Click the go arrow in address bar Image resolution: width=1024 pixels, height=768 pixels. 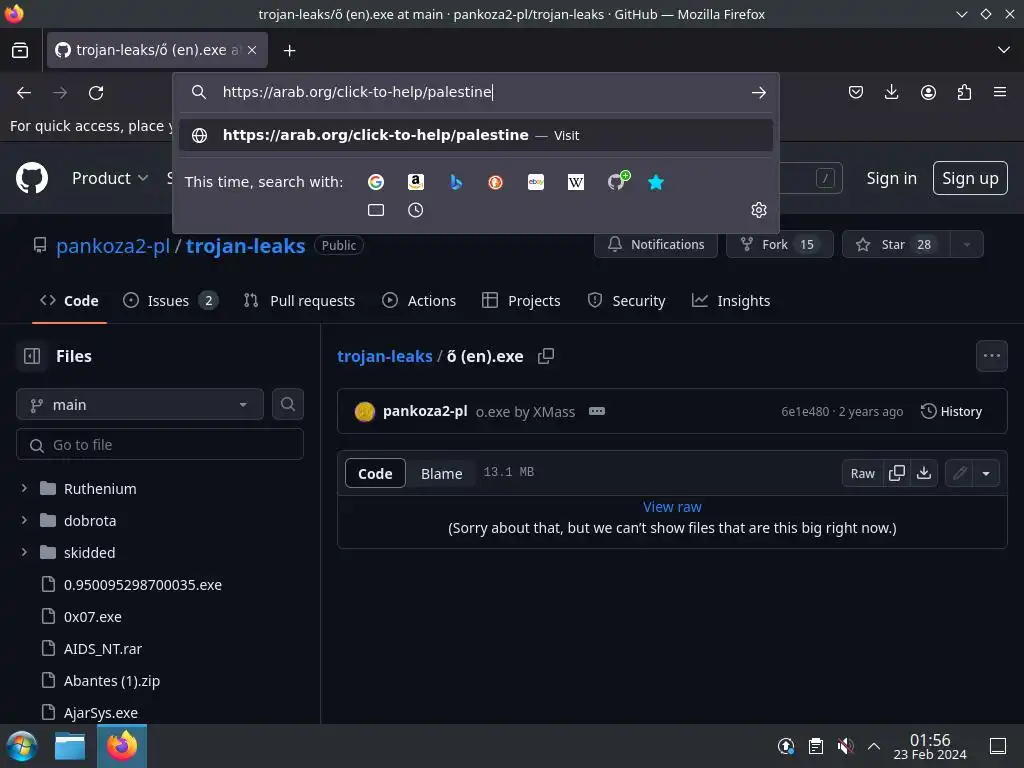pyautogui.click(x=758, y=93)
